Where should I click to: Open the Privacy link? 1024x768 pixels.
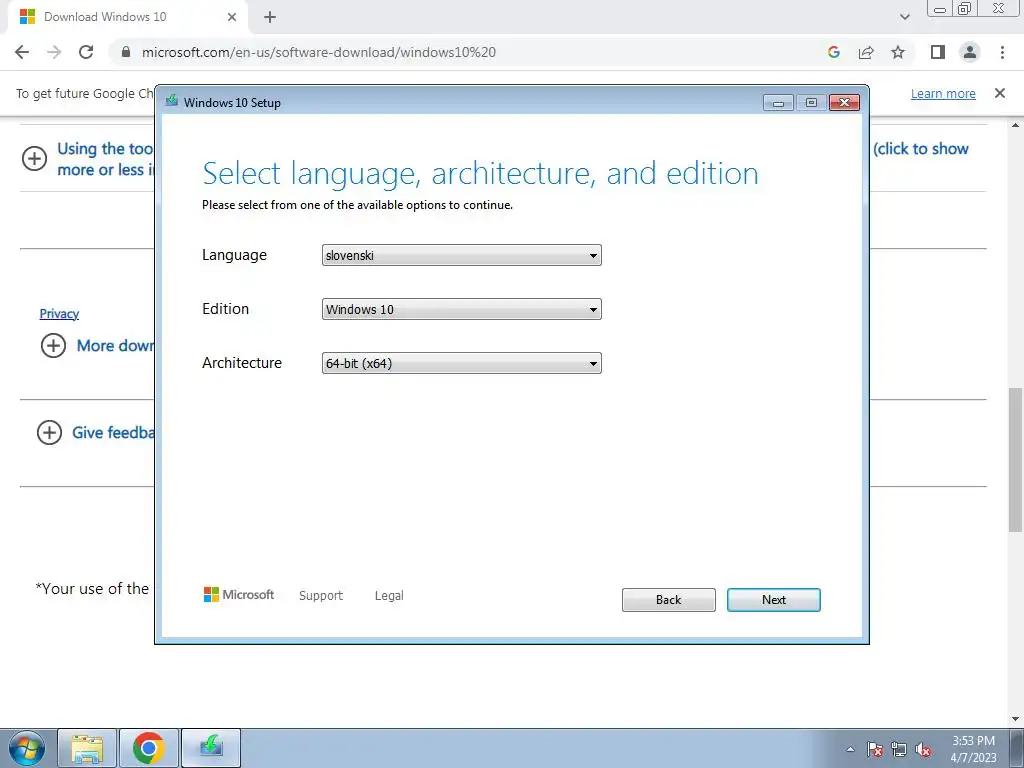(x=59, y=313)
